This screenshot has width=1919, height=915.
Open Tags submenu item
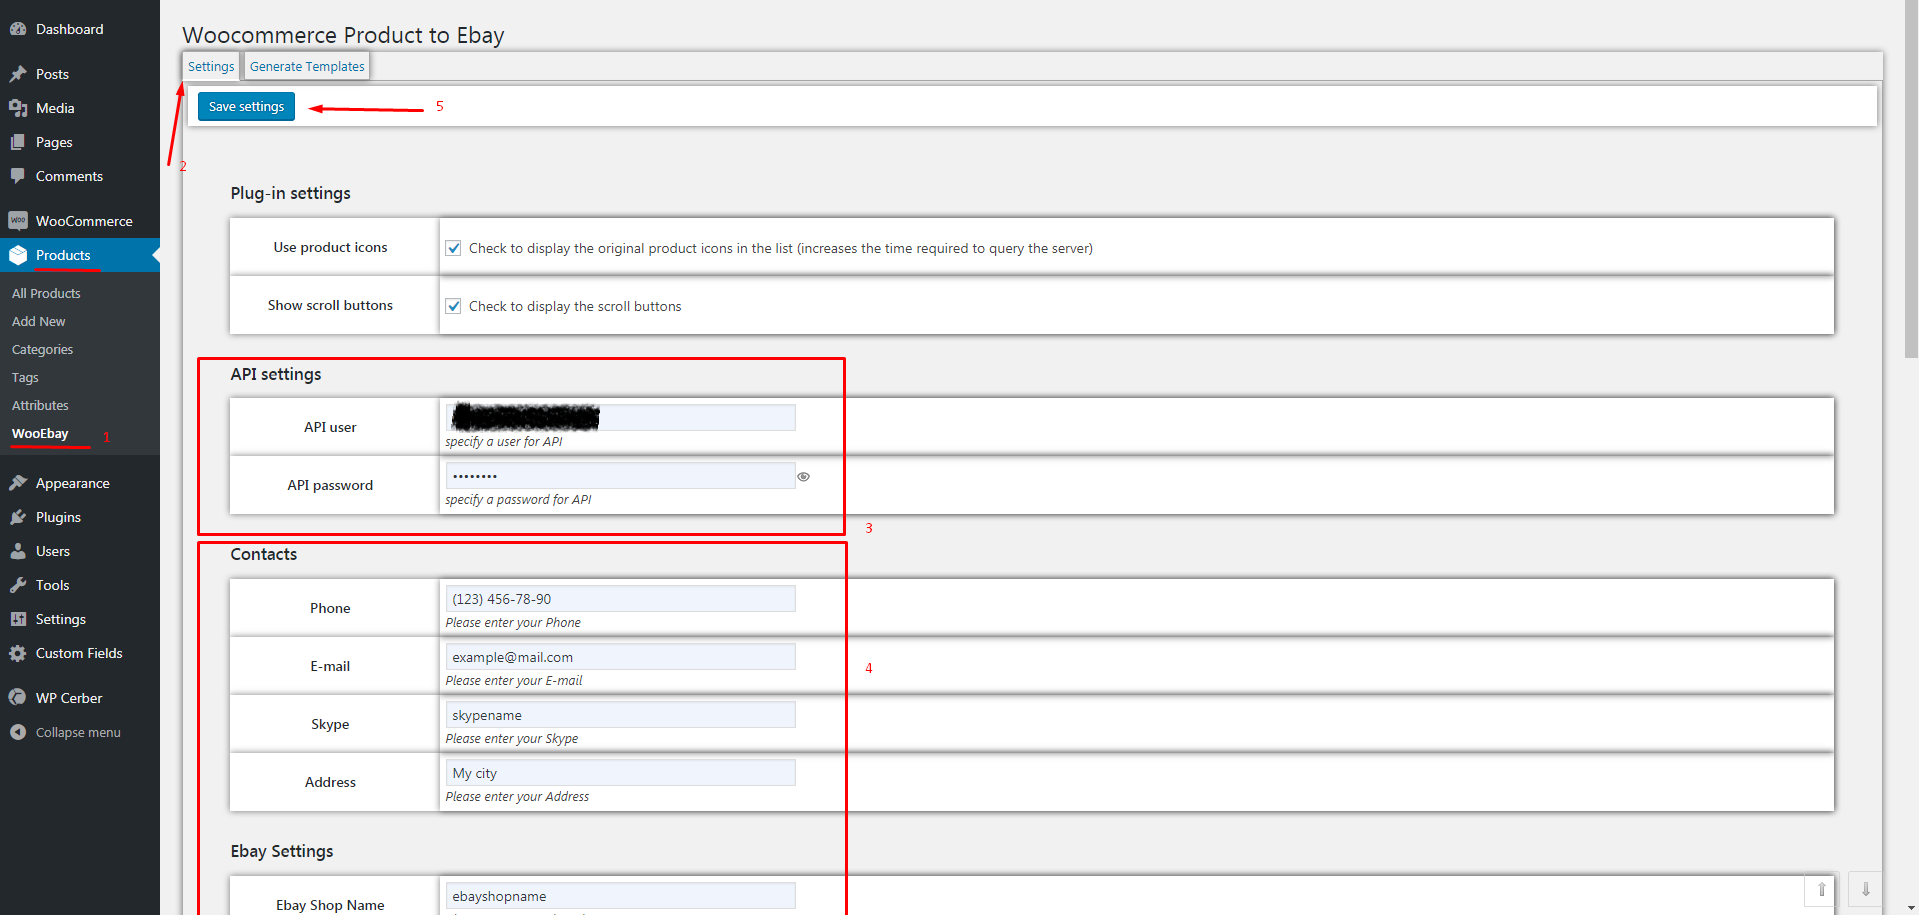click(x=25, y=377)
